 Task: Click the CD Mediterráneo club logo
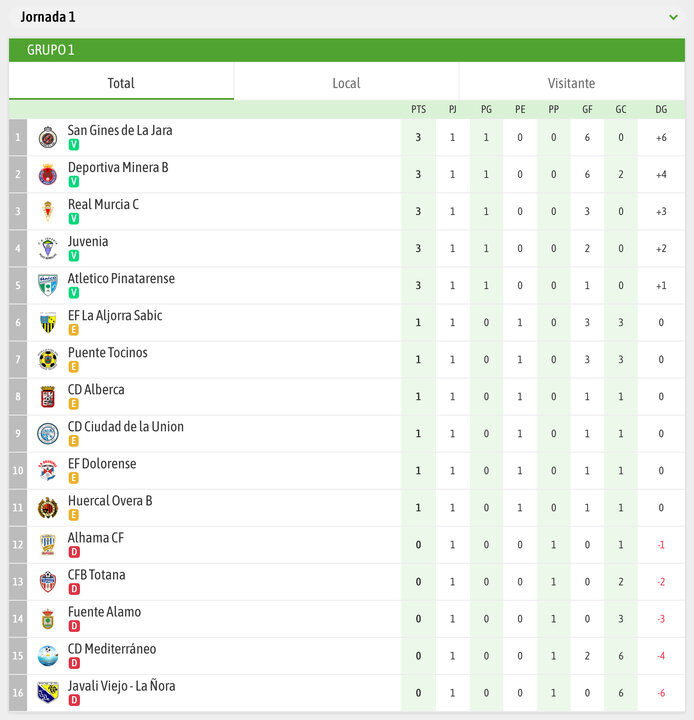pyautogui.click(x=47, y=656)
